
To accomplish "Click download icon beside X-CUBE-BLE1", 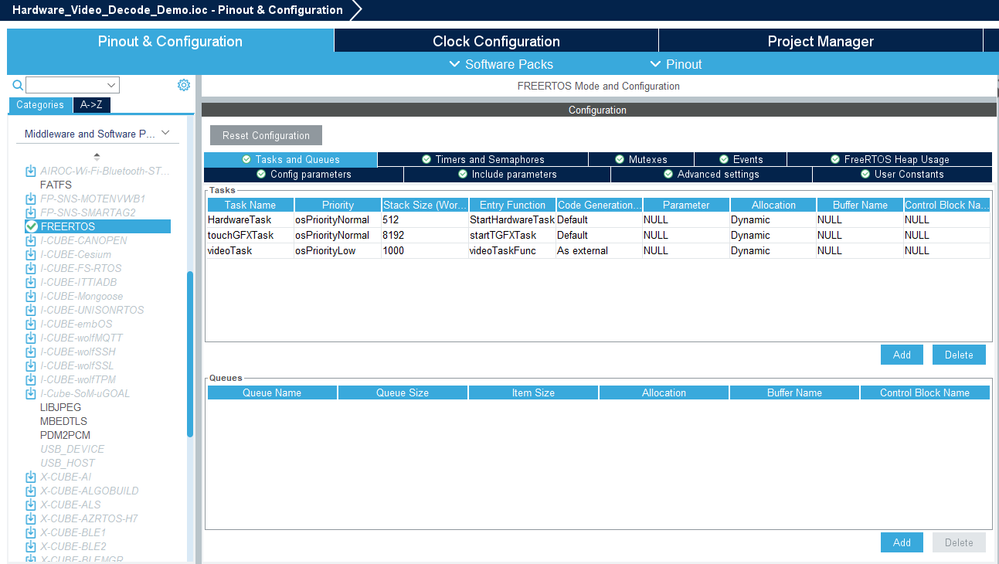I will [31, 533].
